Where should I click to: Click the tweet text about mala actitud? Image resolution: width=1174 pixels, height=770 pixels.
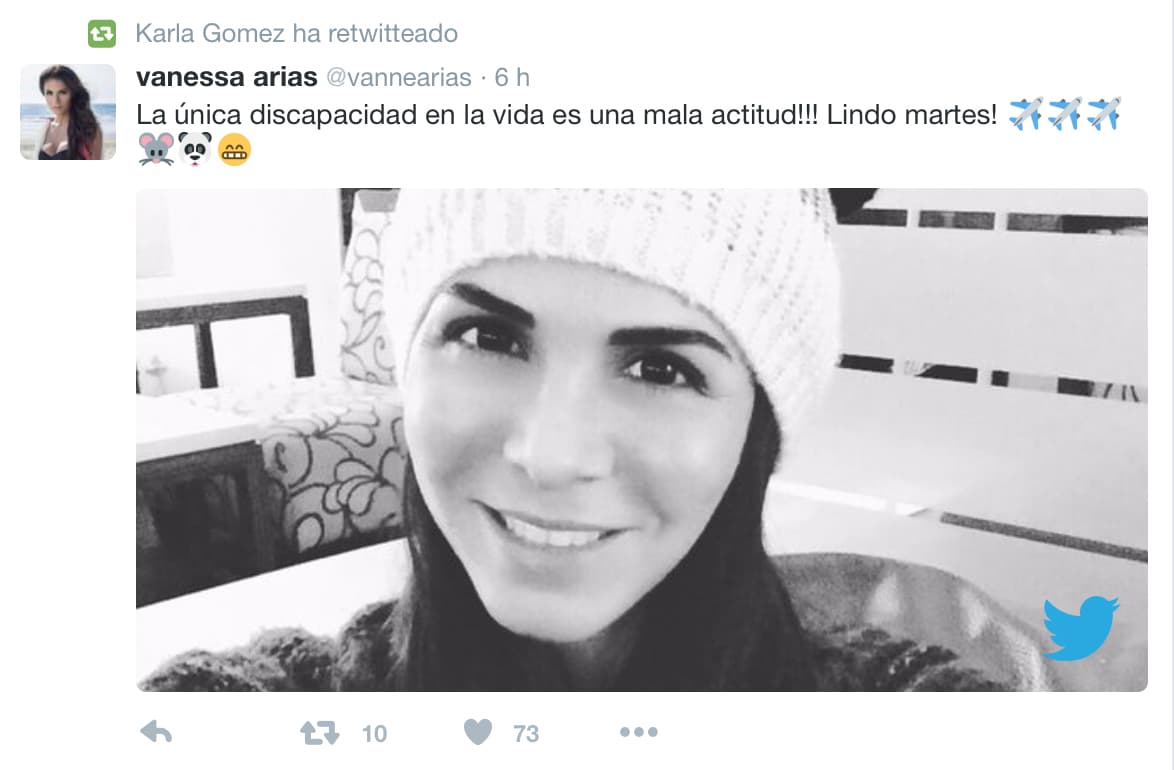[x=567, y=115]
